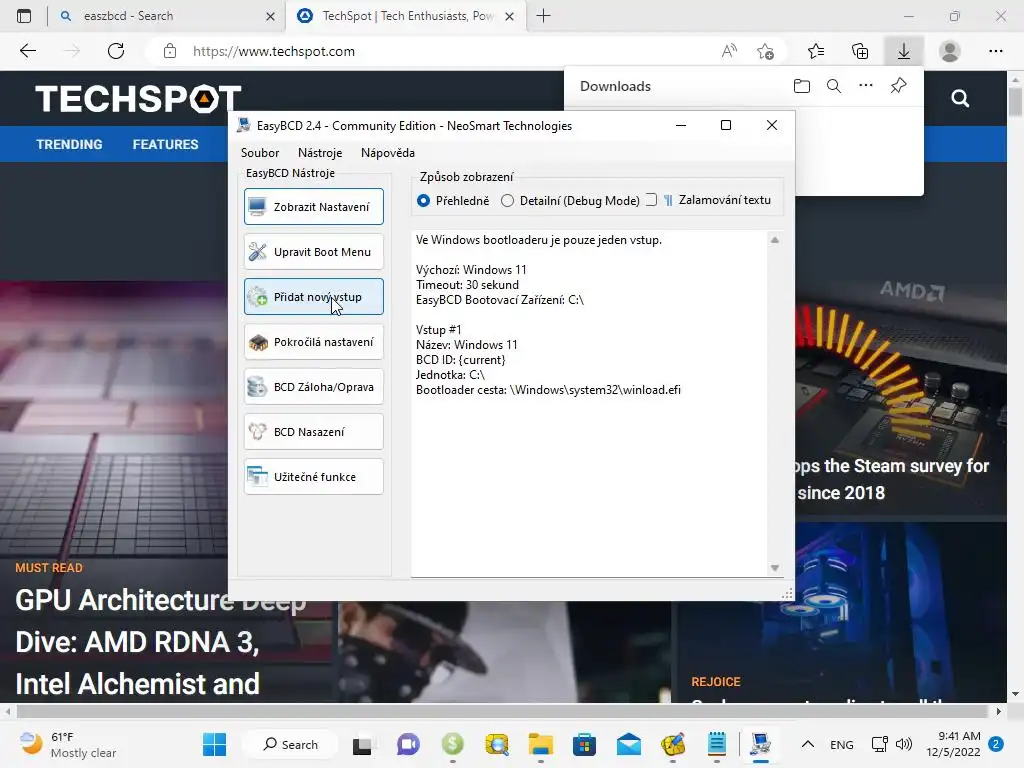Screen dimensions: 1024x768
Task: Click the TechSpot logo
Action: click(x=138, y=99)
